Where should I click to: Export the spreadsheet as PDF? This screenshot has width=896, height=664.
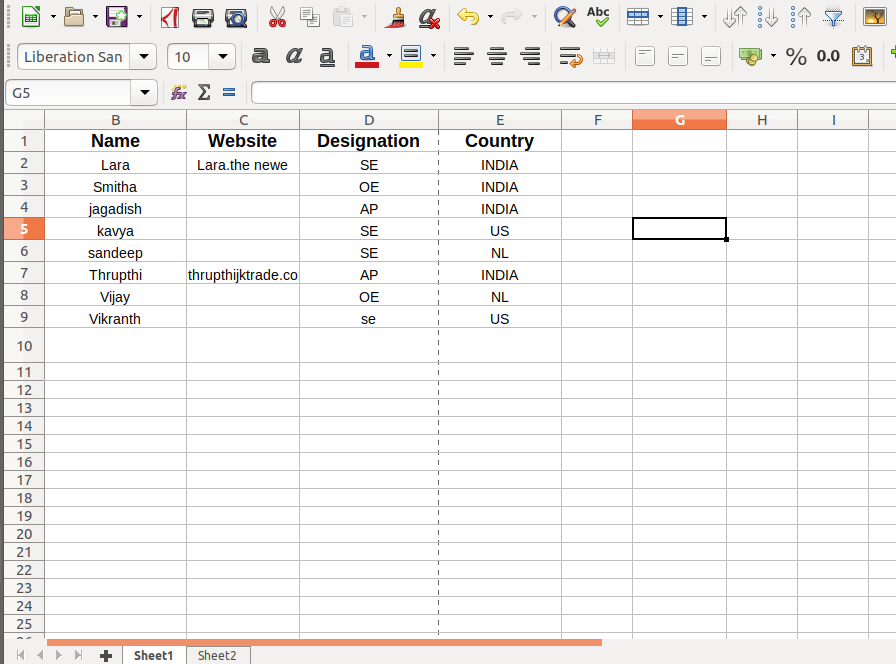pos(170,17)
